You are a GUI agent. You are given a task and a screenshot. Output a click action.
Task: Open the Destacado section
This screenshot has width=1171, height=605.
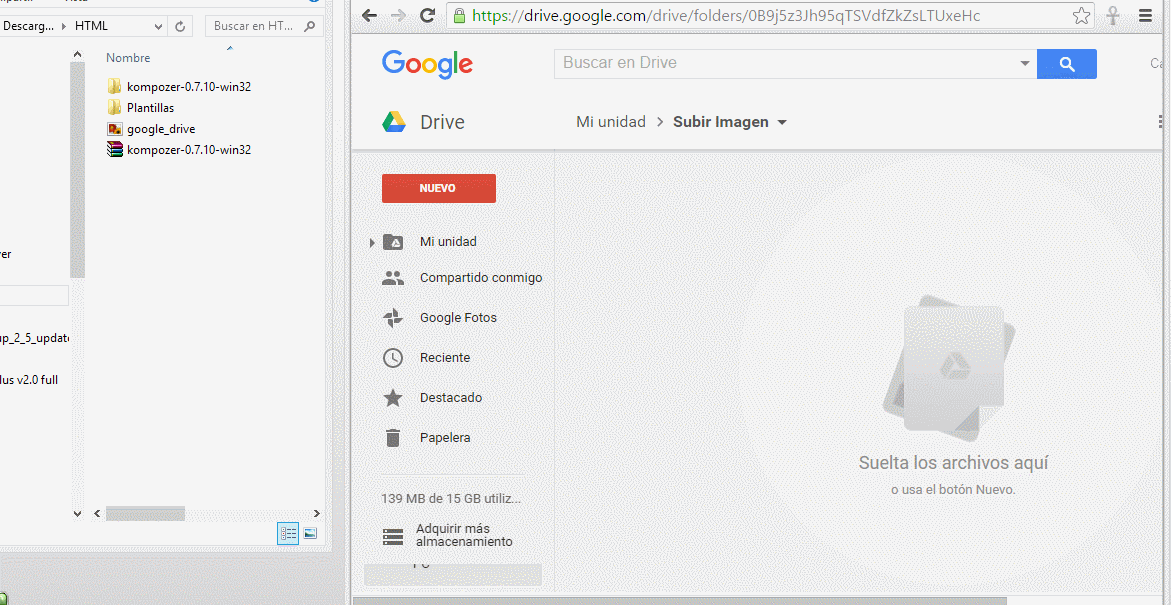click(x=451, y=397)
